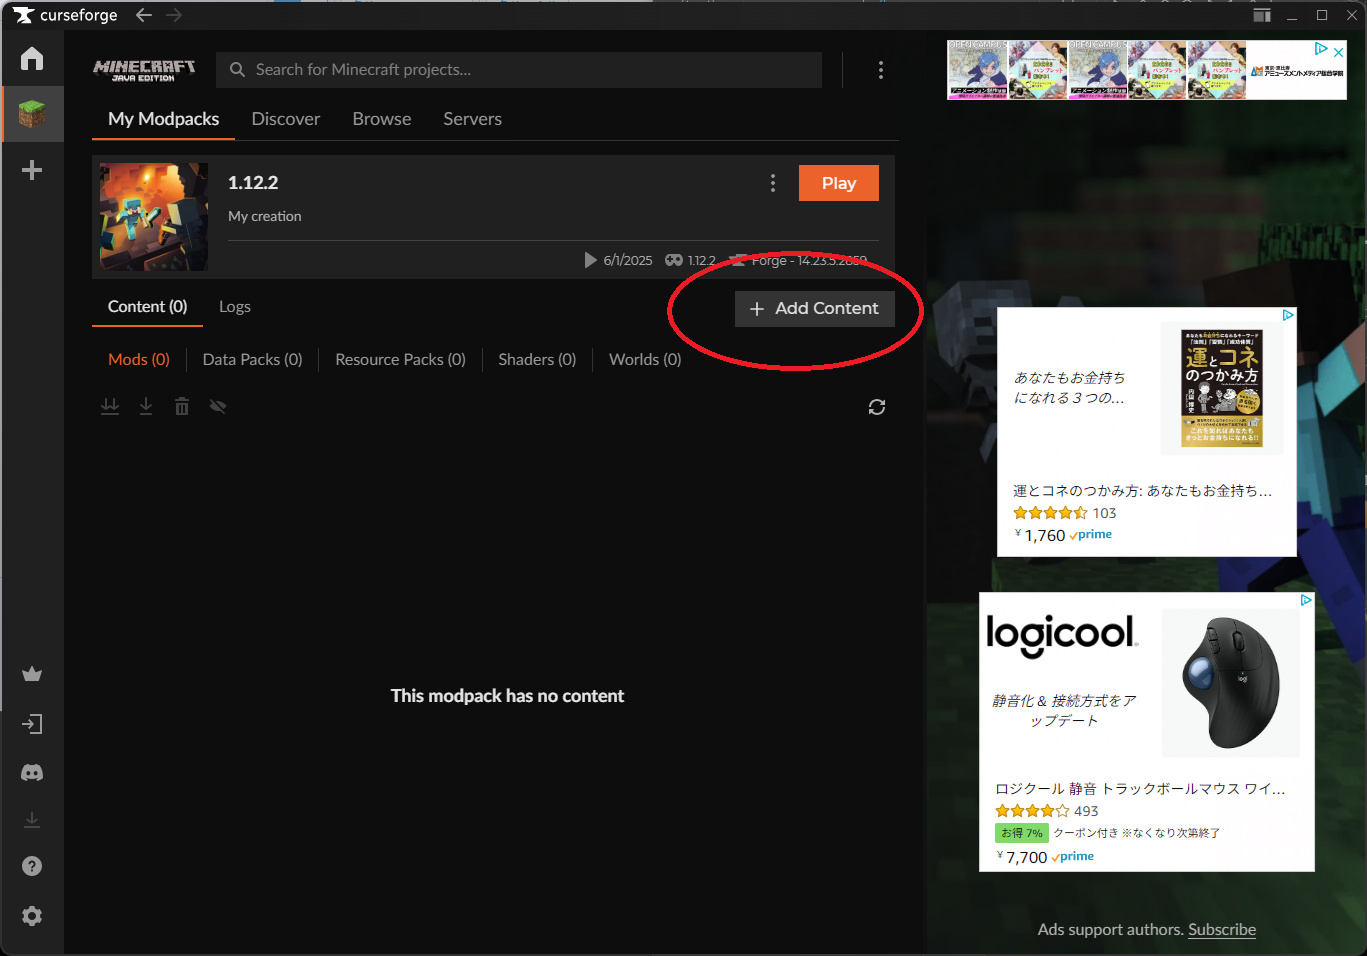The image size is (1367, 956).
Task: Select the Shaders (0) category
Action: (x=537, y=360)
